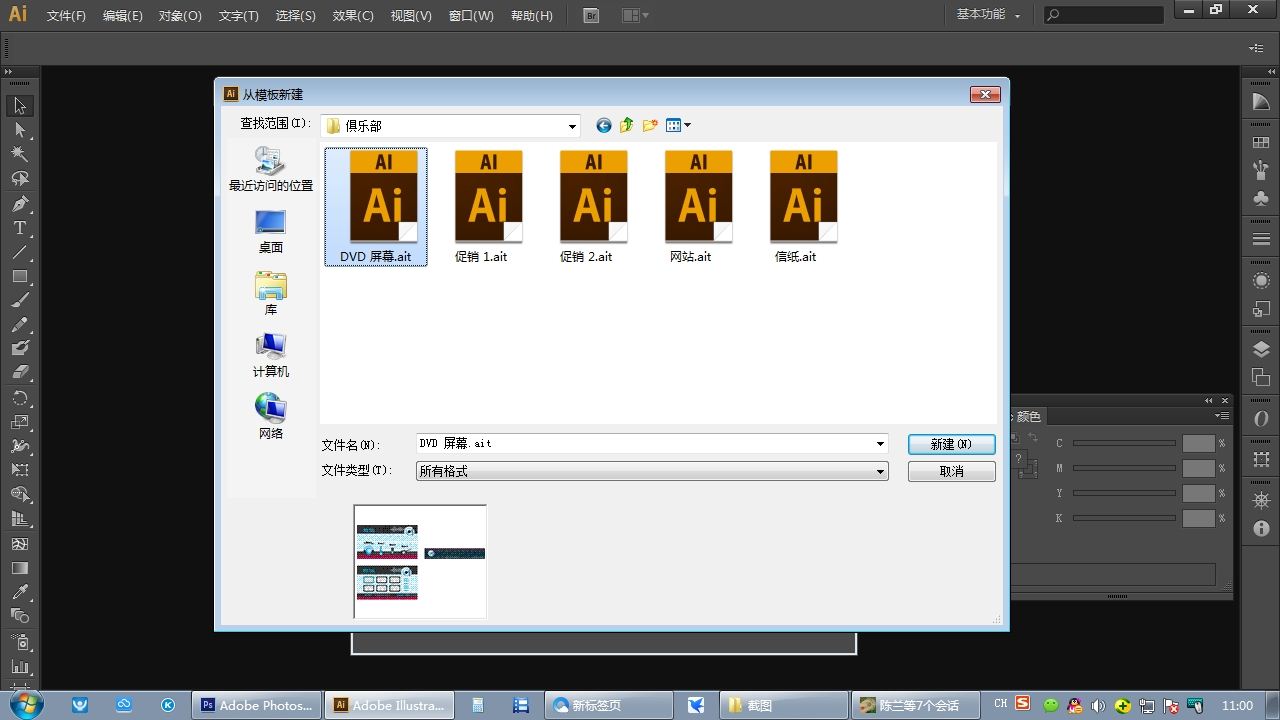
Task: Open the 文件类型 format dropdown
Action: point(880,471)
